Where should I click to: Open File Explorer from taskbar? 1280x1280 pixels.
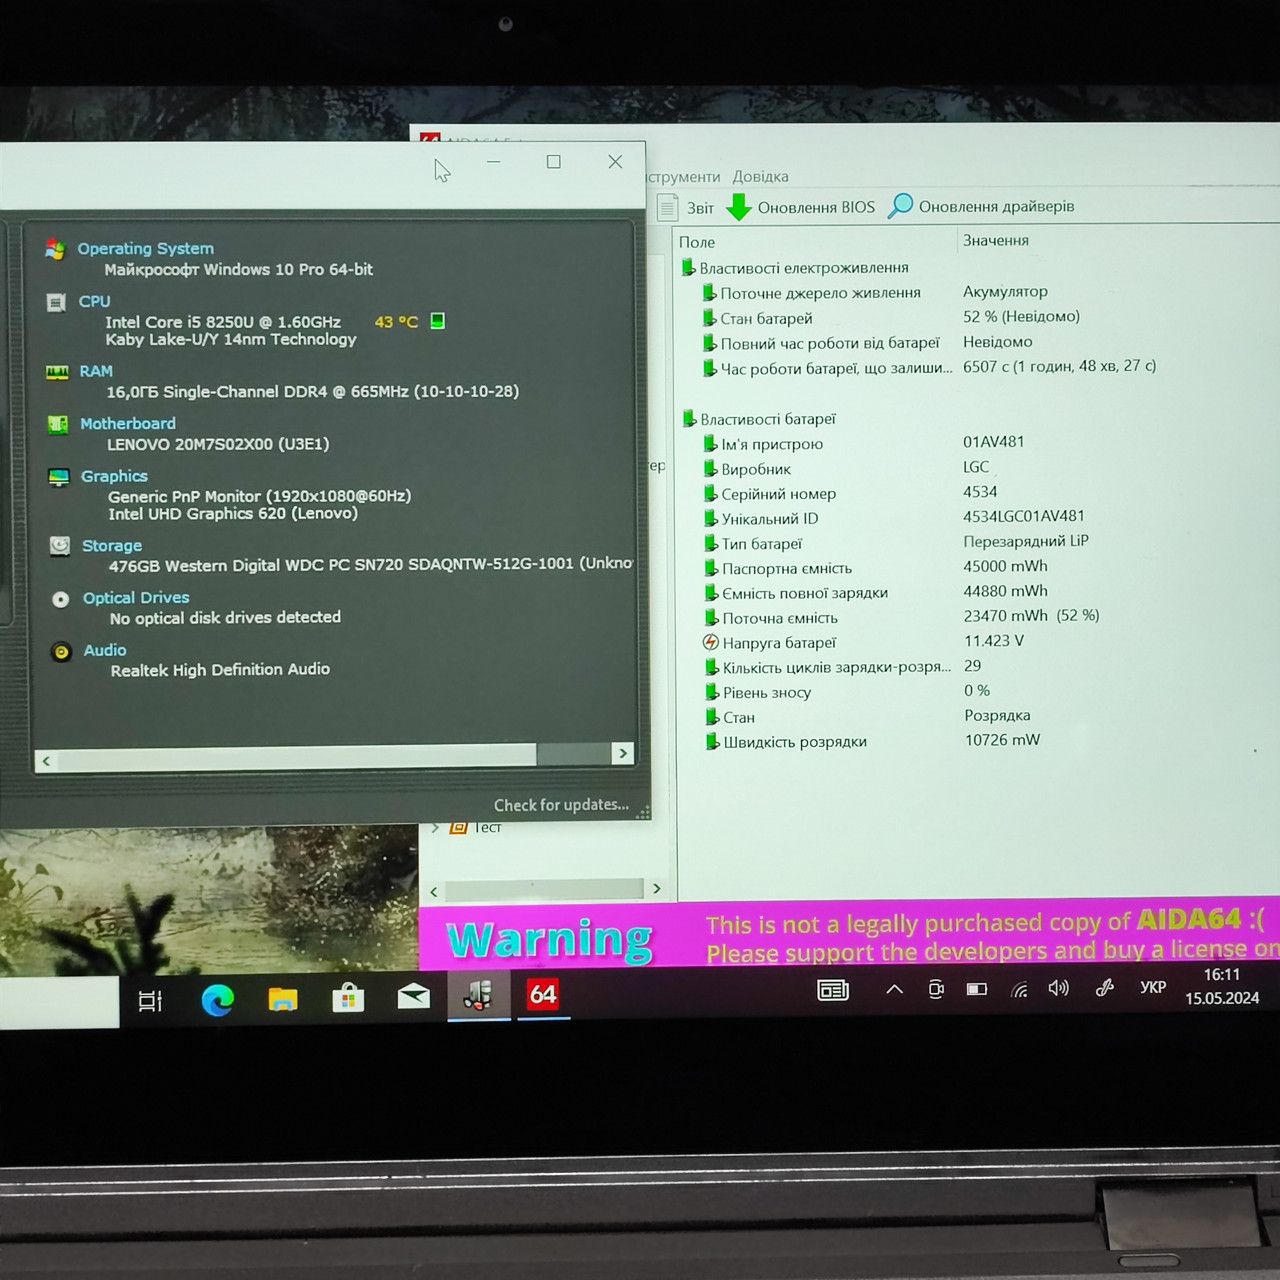[x=283, y=999]
